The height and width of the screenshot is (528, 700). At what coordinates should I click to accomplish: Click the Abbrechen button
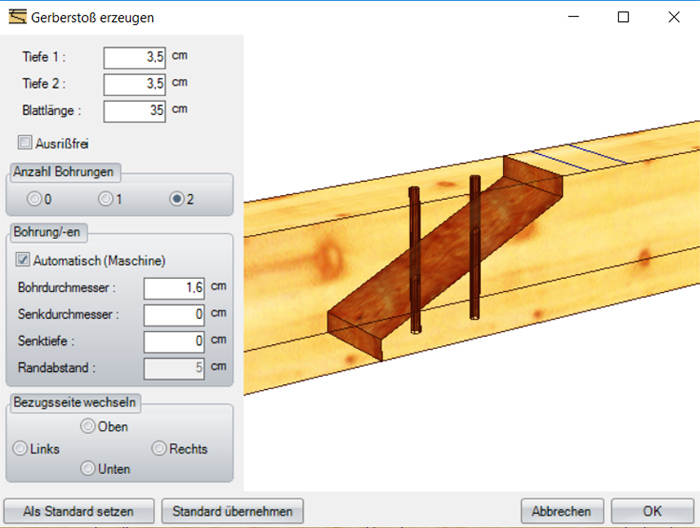[562, 511]
